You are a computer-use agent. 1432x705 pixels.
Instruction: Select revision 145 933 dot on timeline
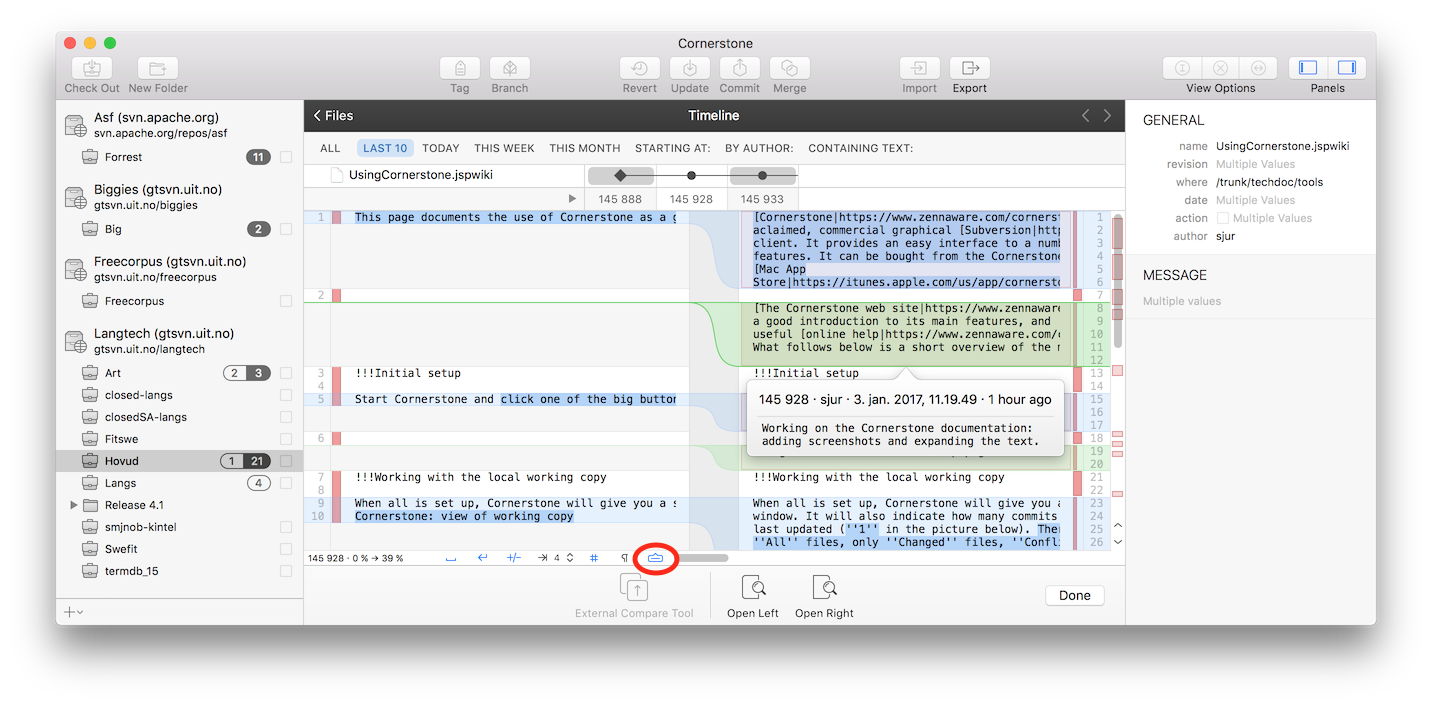point(762,176)
